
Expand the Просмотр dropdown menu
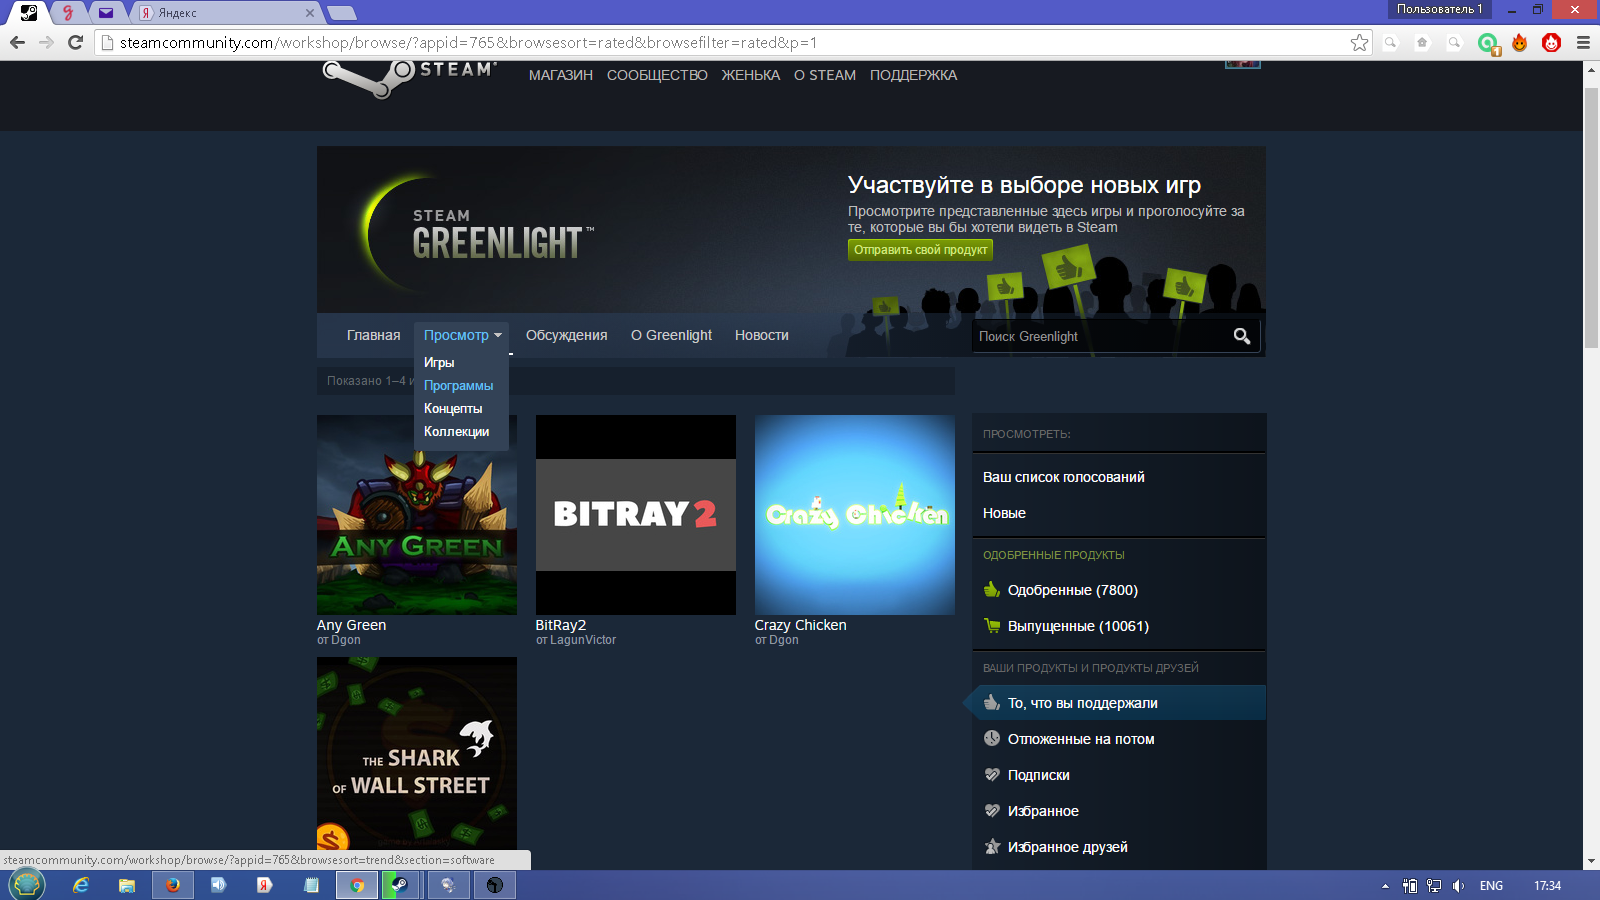pos(462,335)
